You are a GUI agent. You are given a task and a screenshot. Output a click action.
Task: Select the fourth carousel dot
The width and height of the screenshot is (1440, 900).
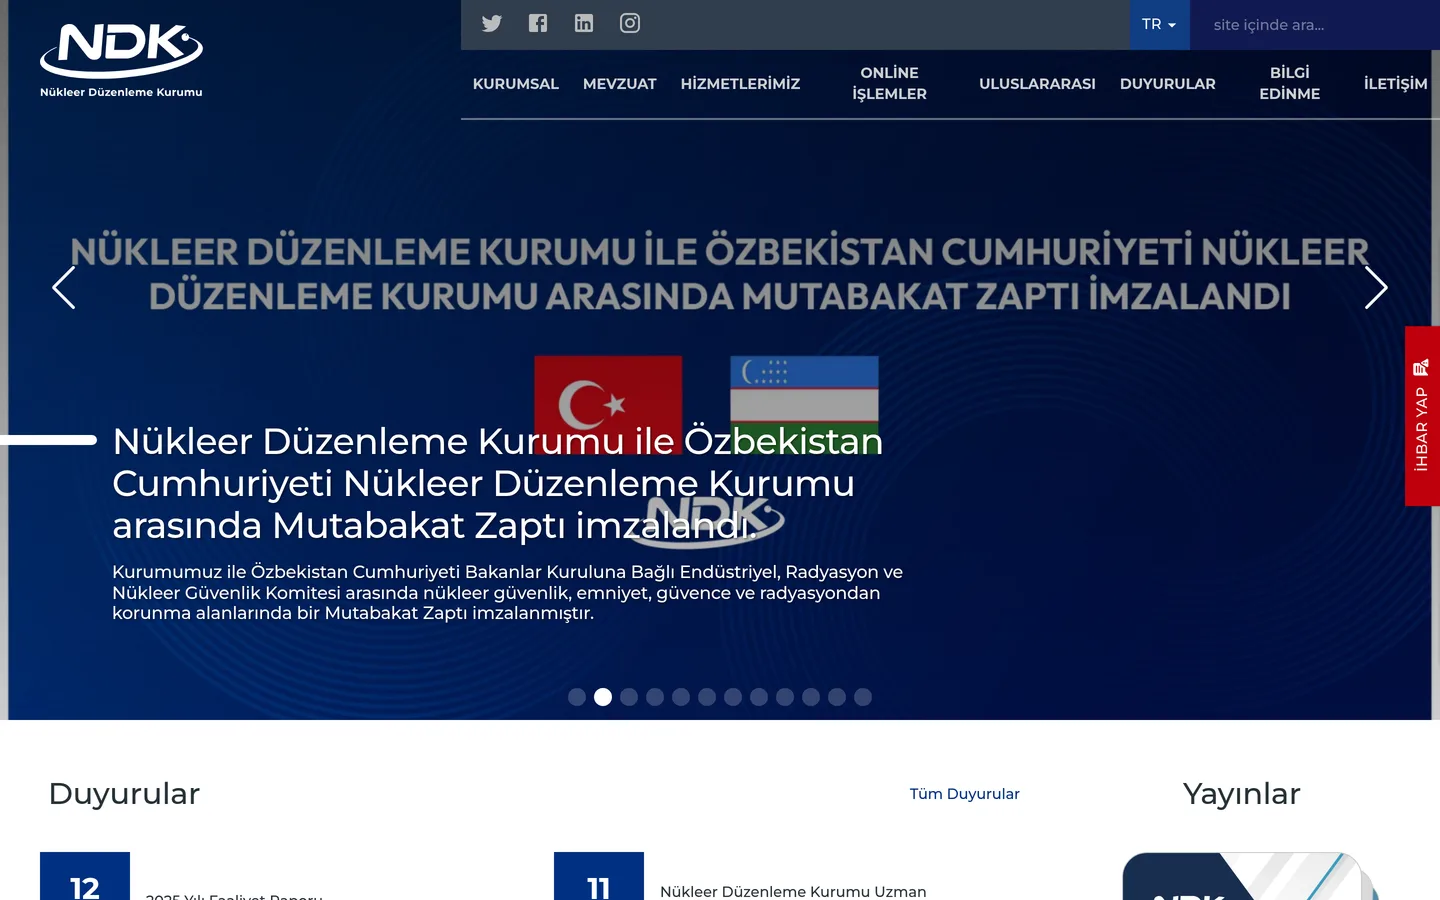pos(655,697)
